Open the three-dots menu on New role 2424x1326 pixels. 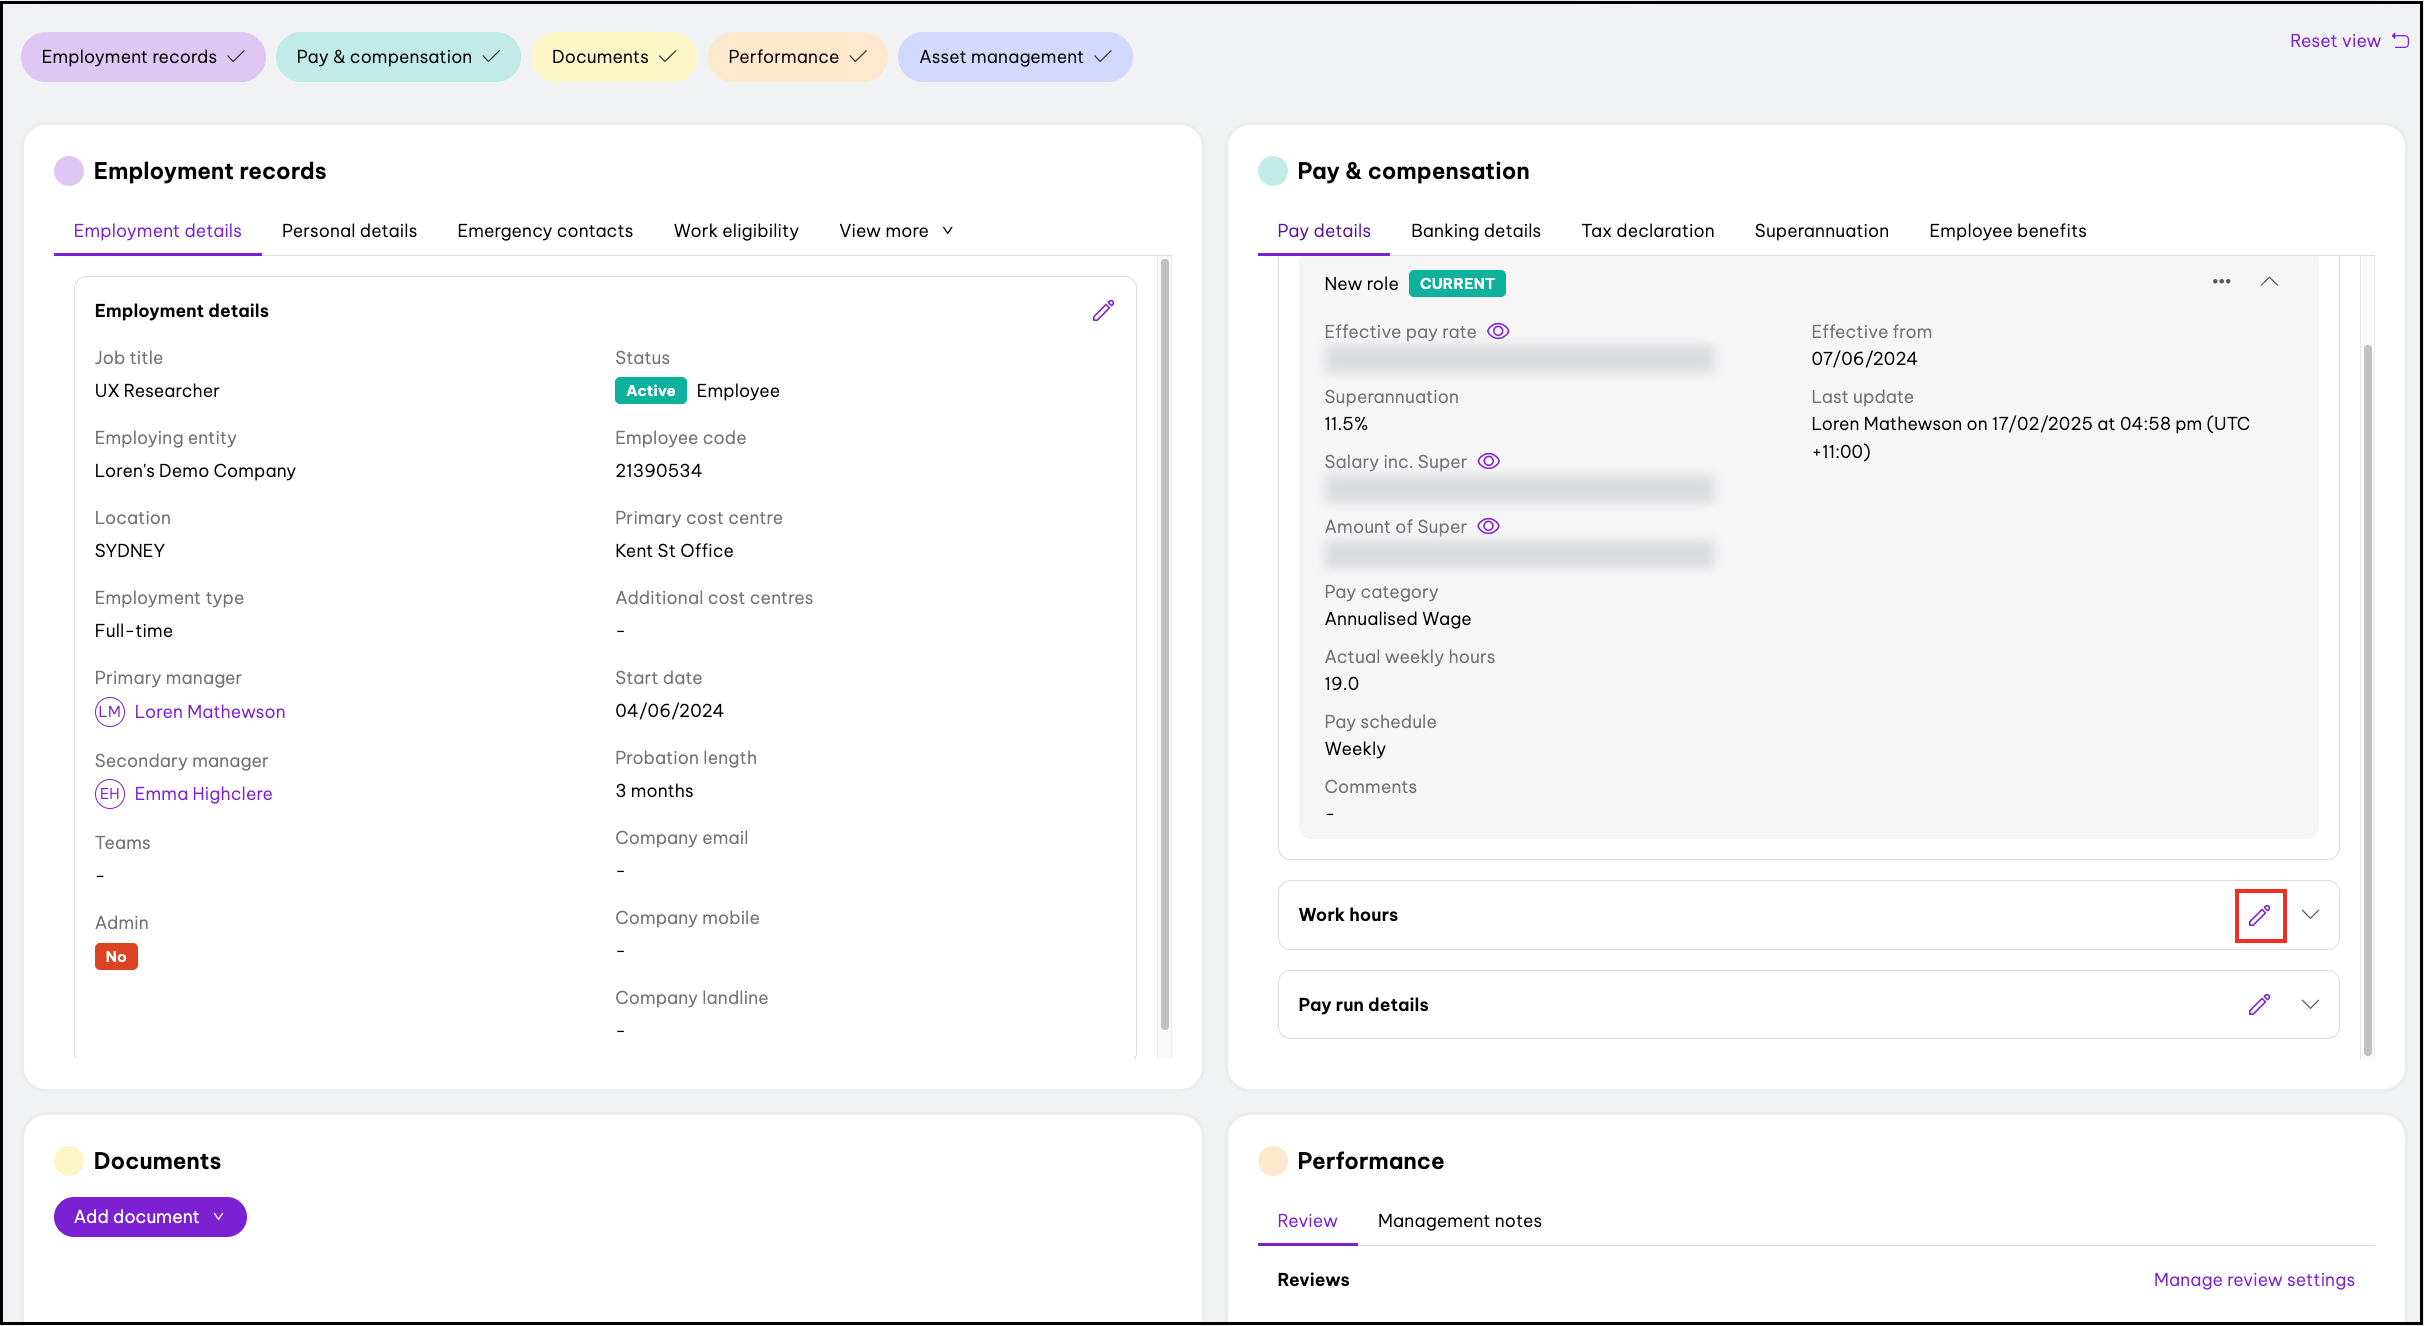click(x=2221, y=282)
